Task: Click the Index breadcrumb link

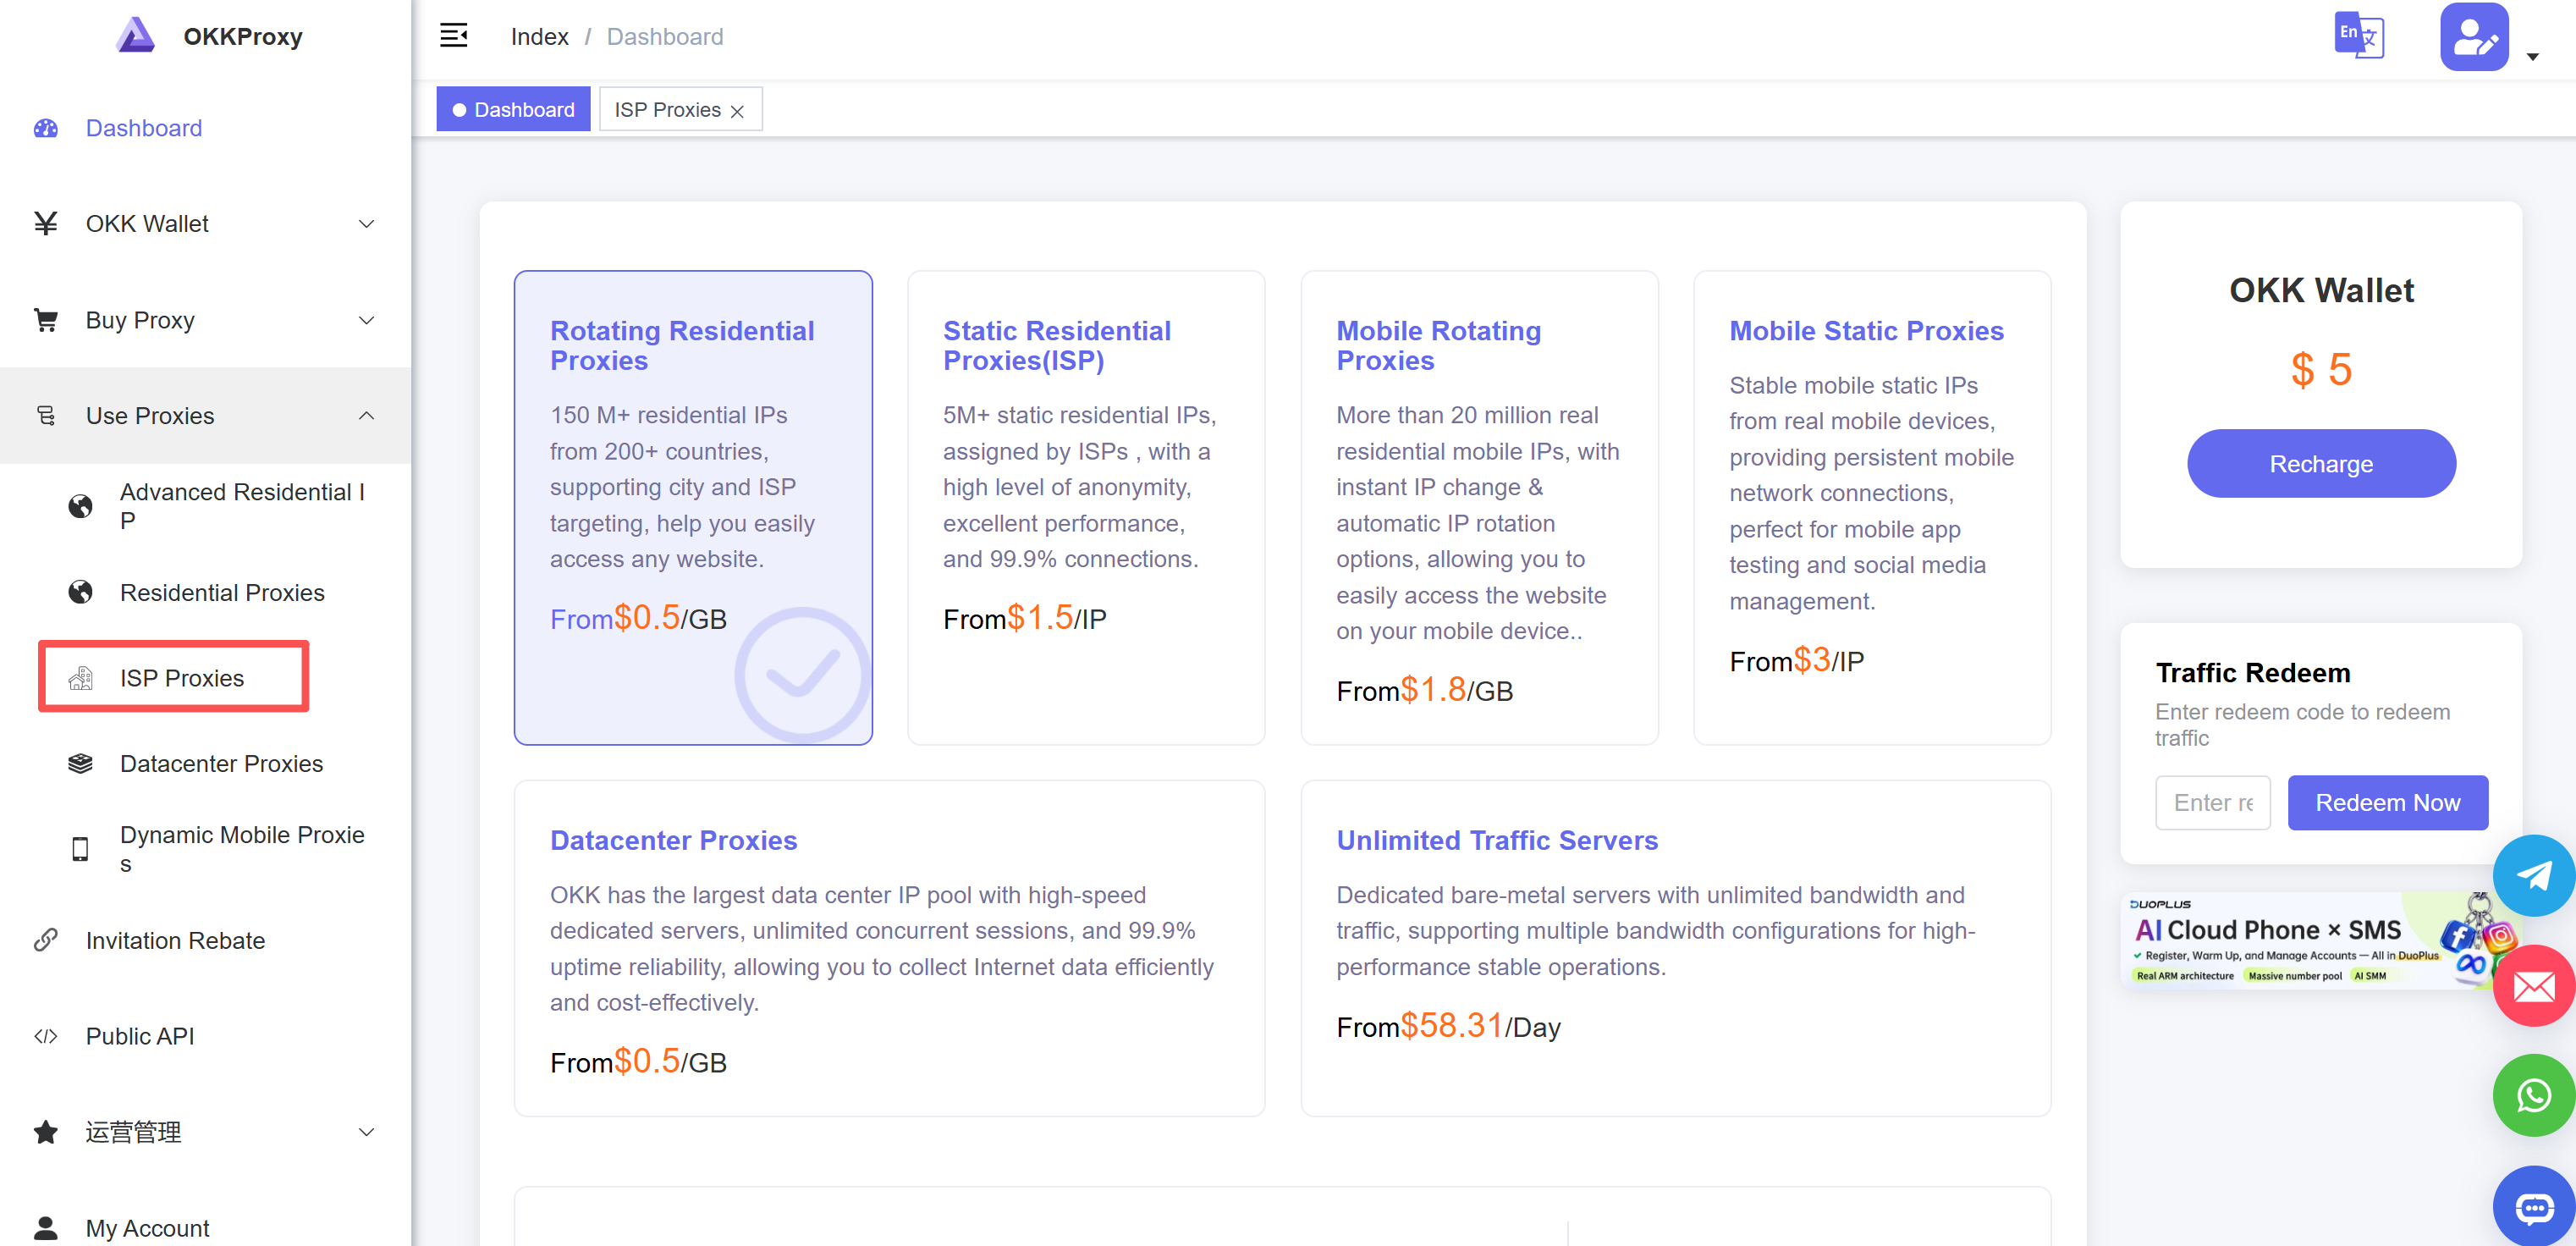Action: 539,37
